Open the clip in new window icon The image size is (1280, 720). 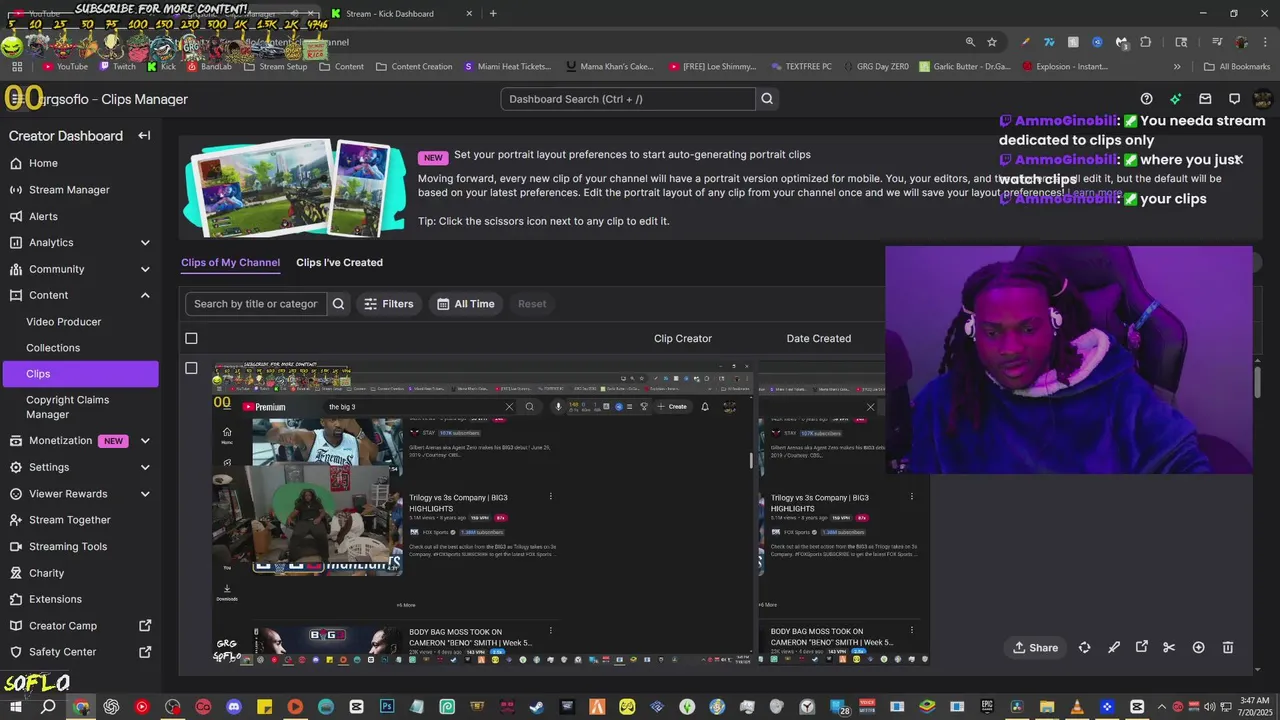[1142, 647]
